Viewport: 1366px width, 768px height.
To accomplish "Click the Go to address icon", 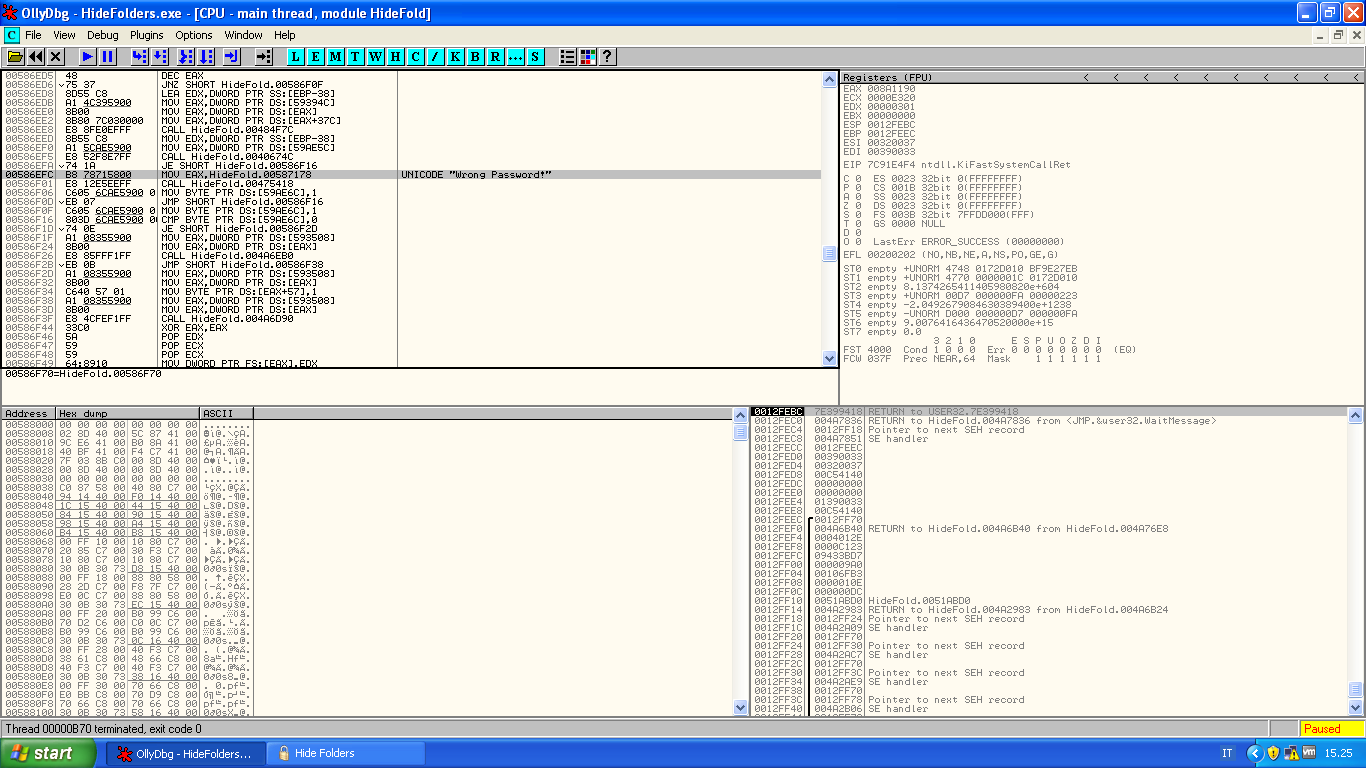I will point(264,57).
